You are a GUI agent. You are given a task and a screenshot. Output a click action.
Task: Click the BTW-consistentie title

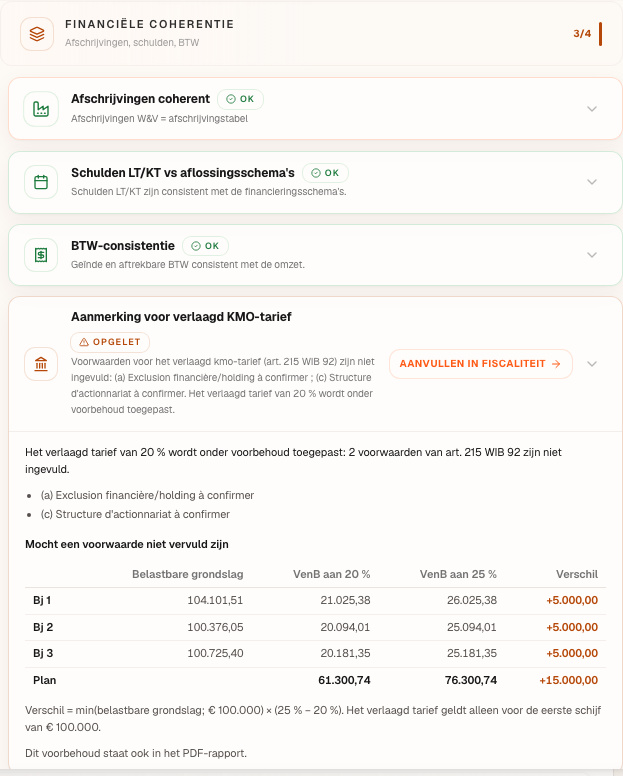point(123,246)
